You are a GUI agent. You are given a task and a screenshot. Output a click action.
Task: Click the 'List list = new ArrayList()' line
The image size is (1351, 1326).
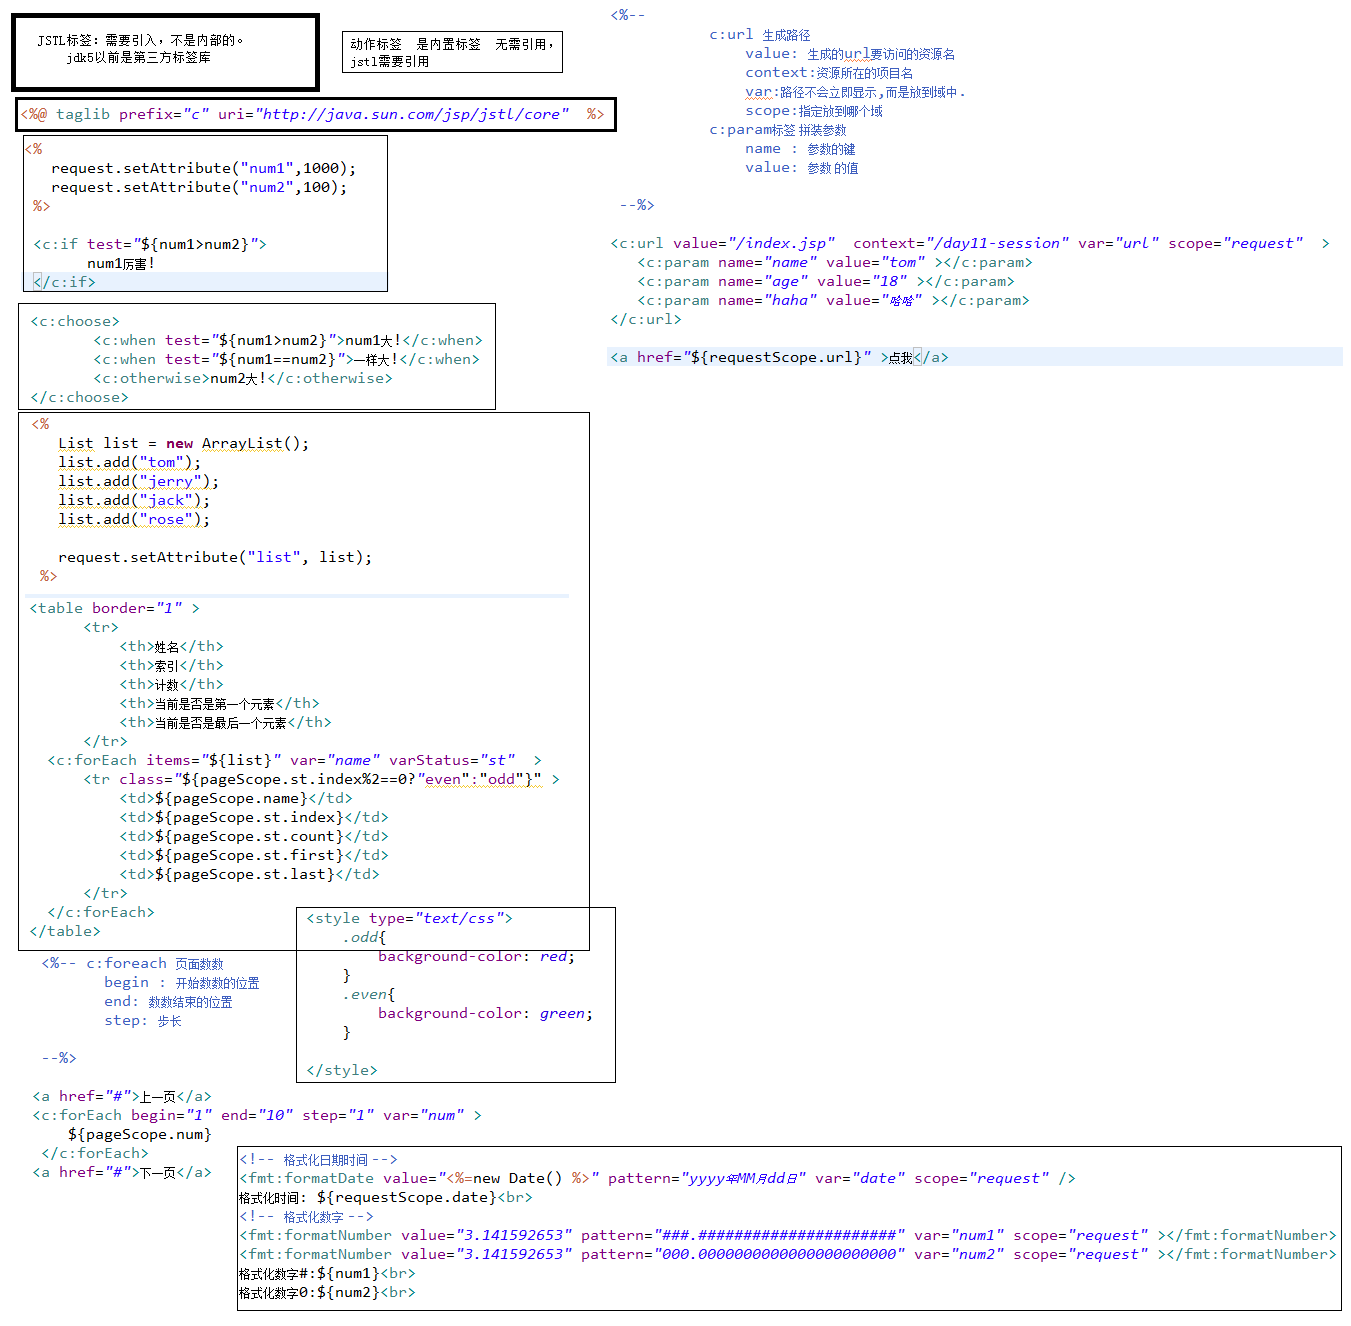pos(183,443)
